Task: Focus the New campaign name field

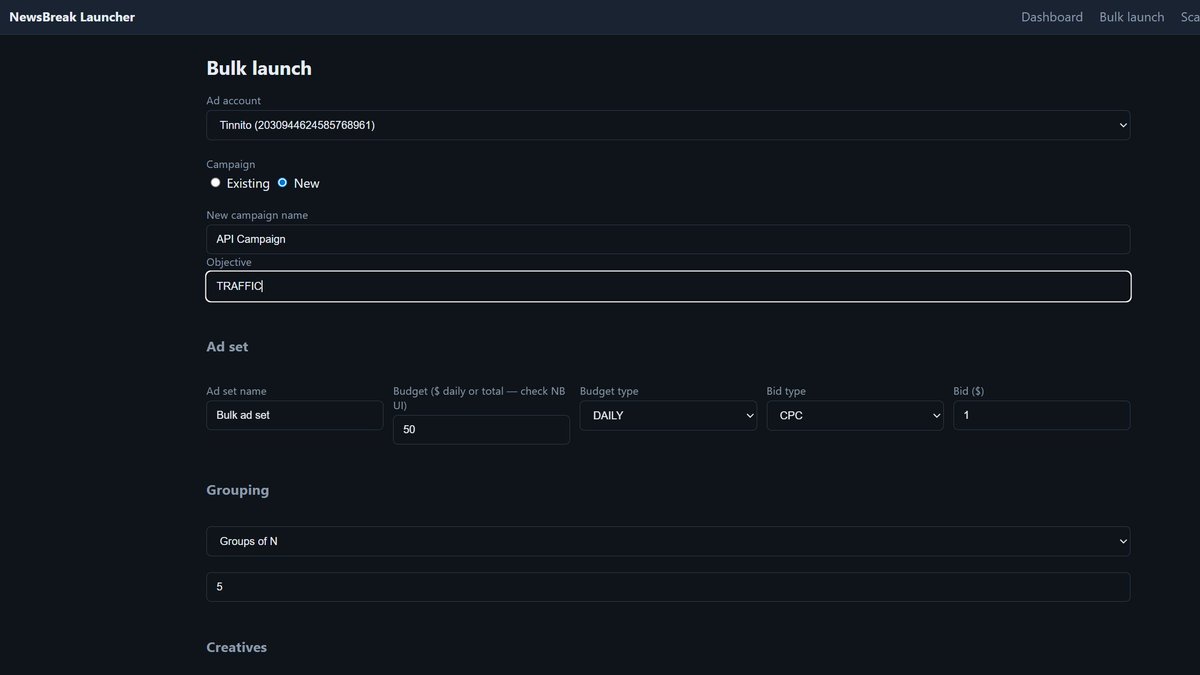Action: [668, 239]
